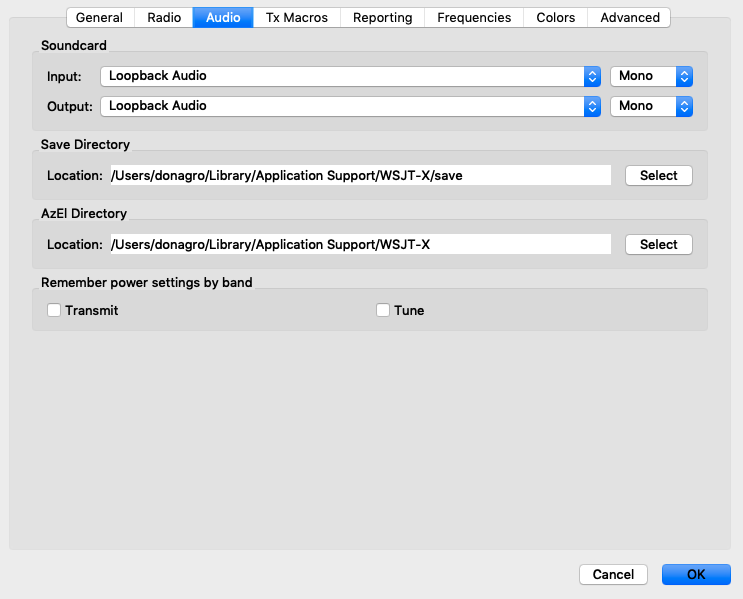
Task: Open the Radio settings tab
Action: pyautogui.click(x=164, y=17)
